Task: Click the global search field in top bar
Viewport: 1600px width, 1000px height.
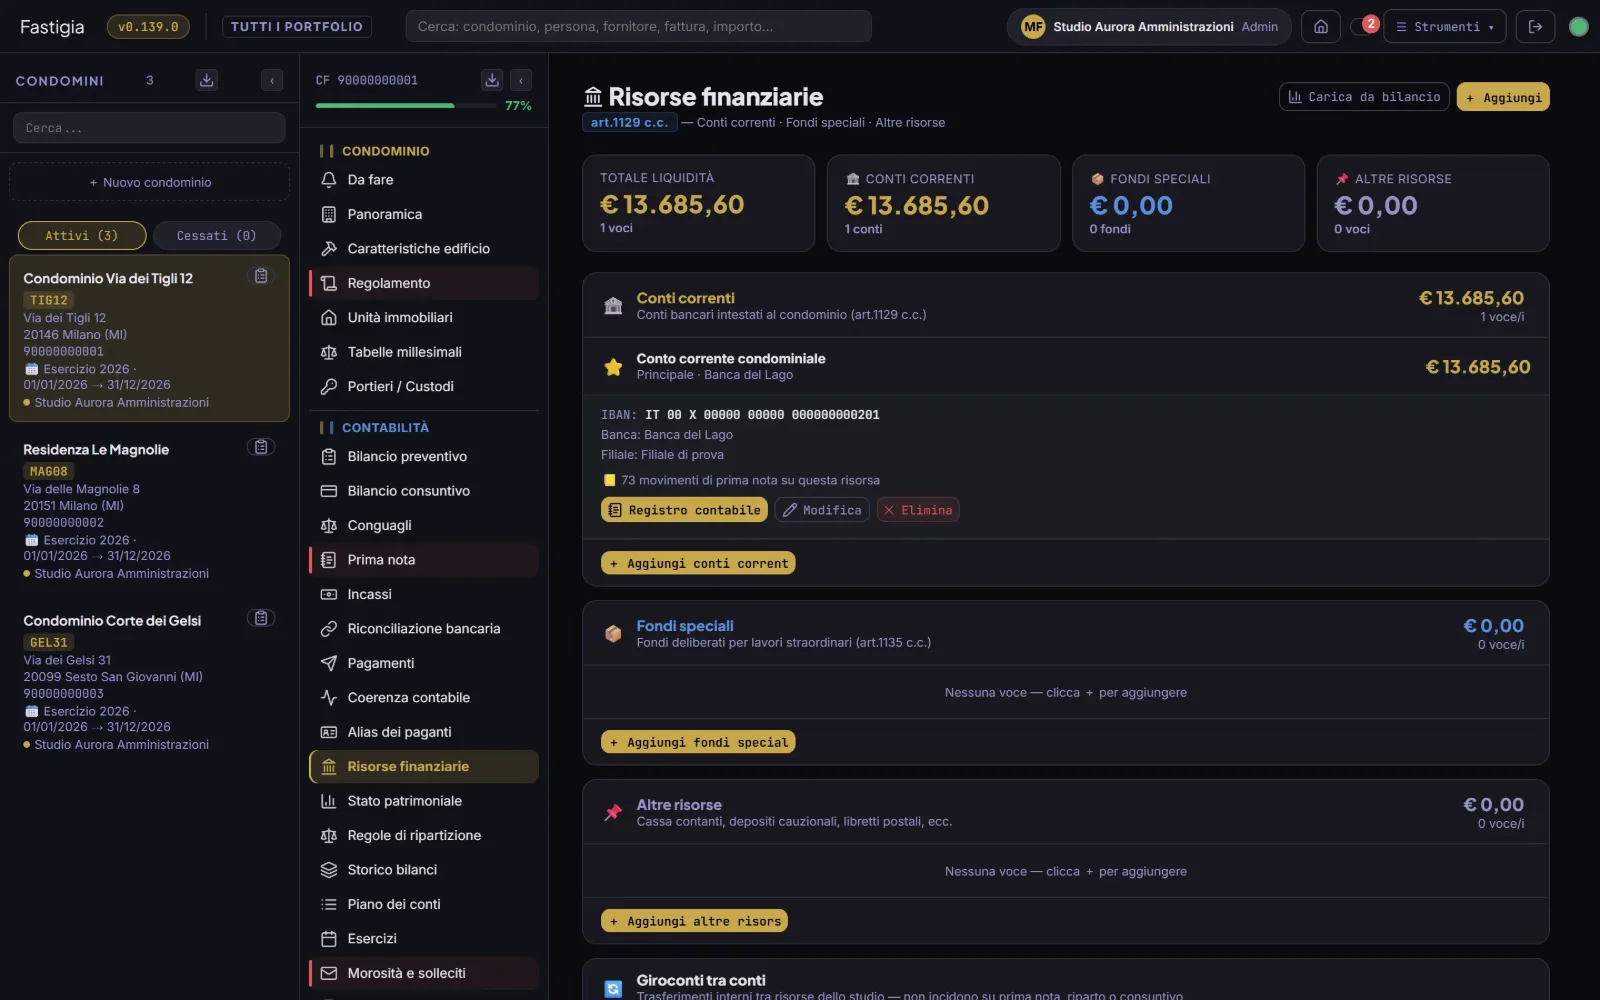Action: click(638, 27)
